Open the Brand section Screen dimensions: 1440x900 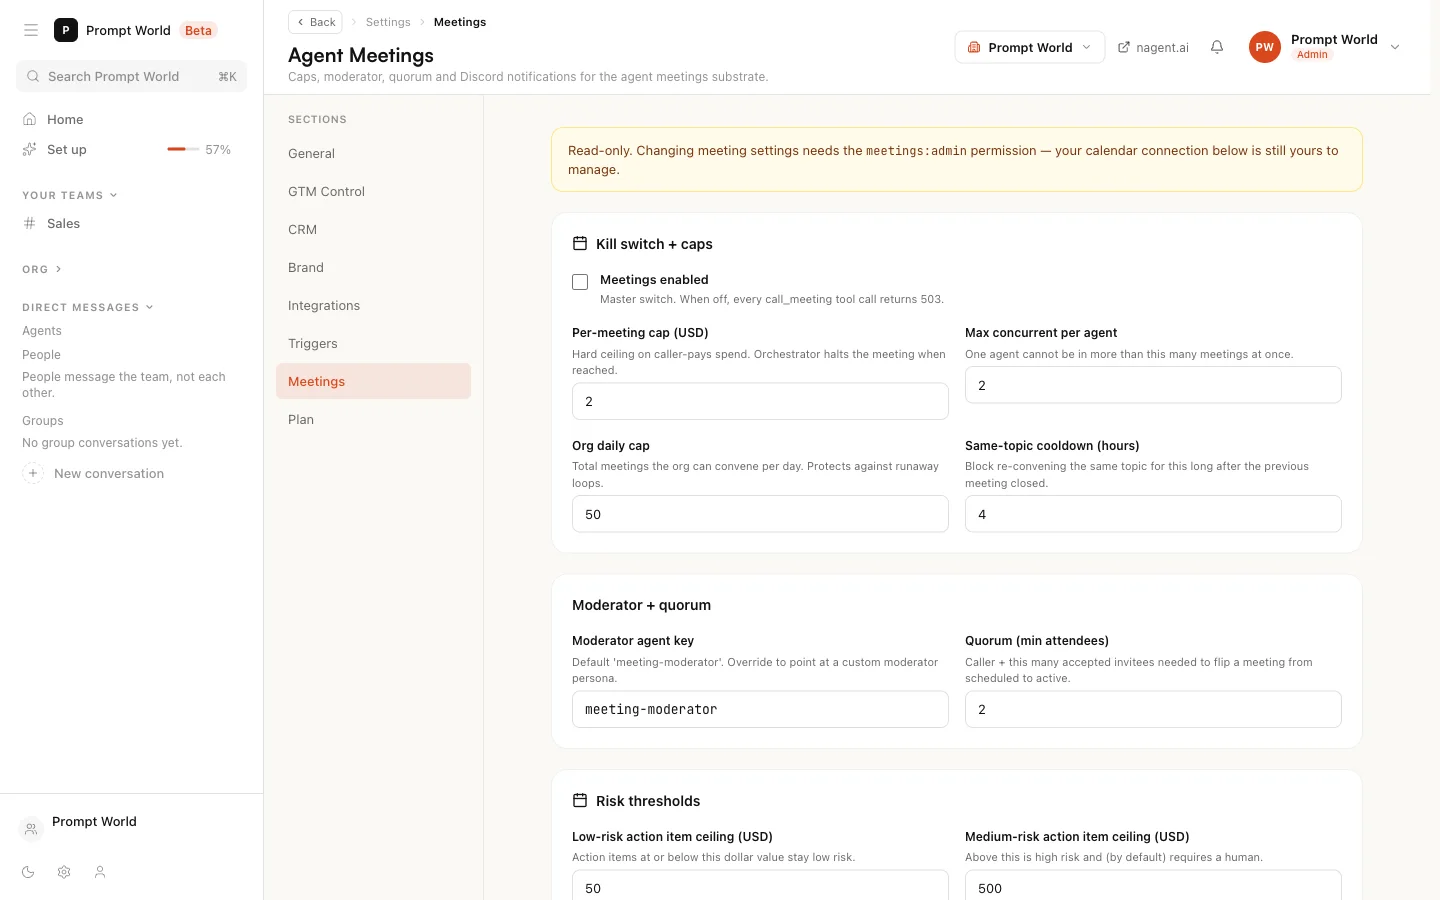coord(373,267)
